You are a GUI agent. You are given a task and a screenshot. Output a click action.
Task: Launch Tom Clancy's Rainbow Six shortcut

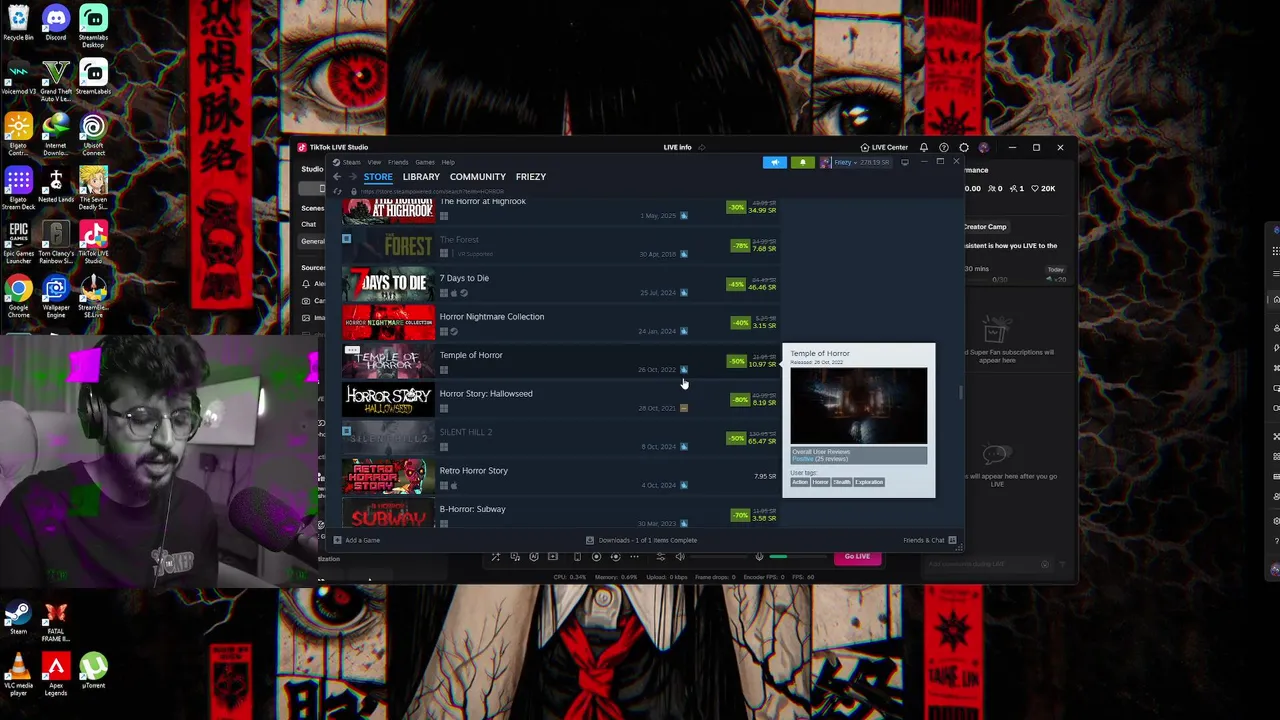56,243
